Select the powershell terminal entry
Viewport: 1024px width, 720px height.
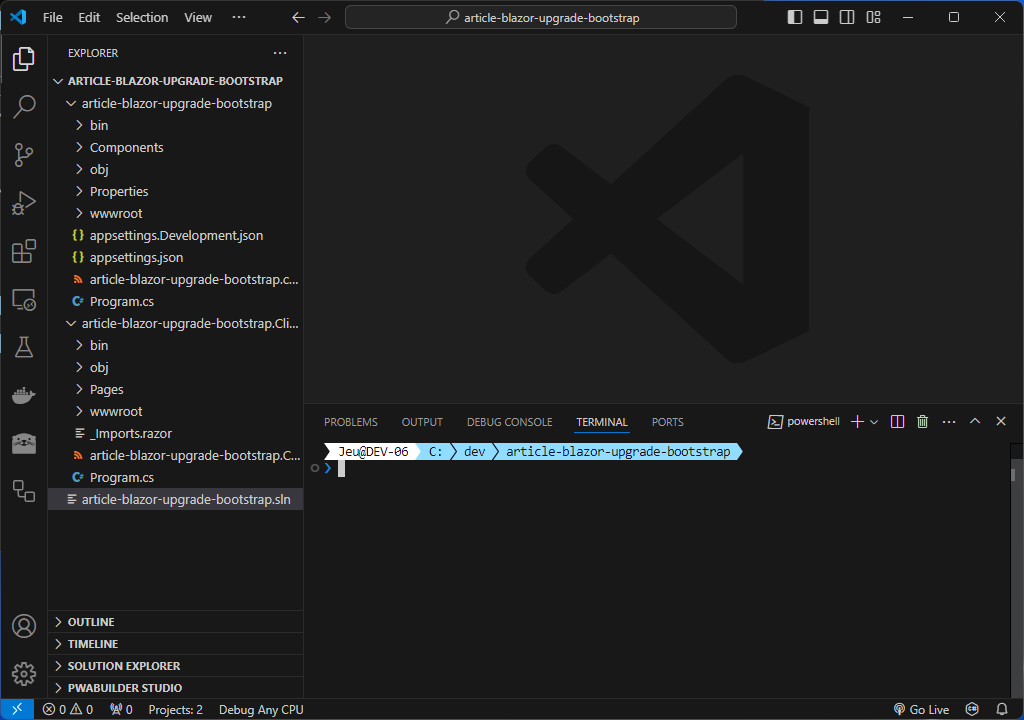click(803, 421)
